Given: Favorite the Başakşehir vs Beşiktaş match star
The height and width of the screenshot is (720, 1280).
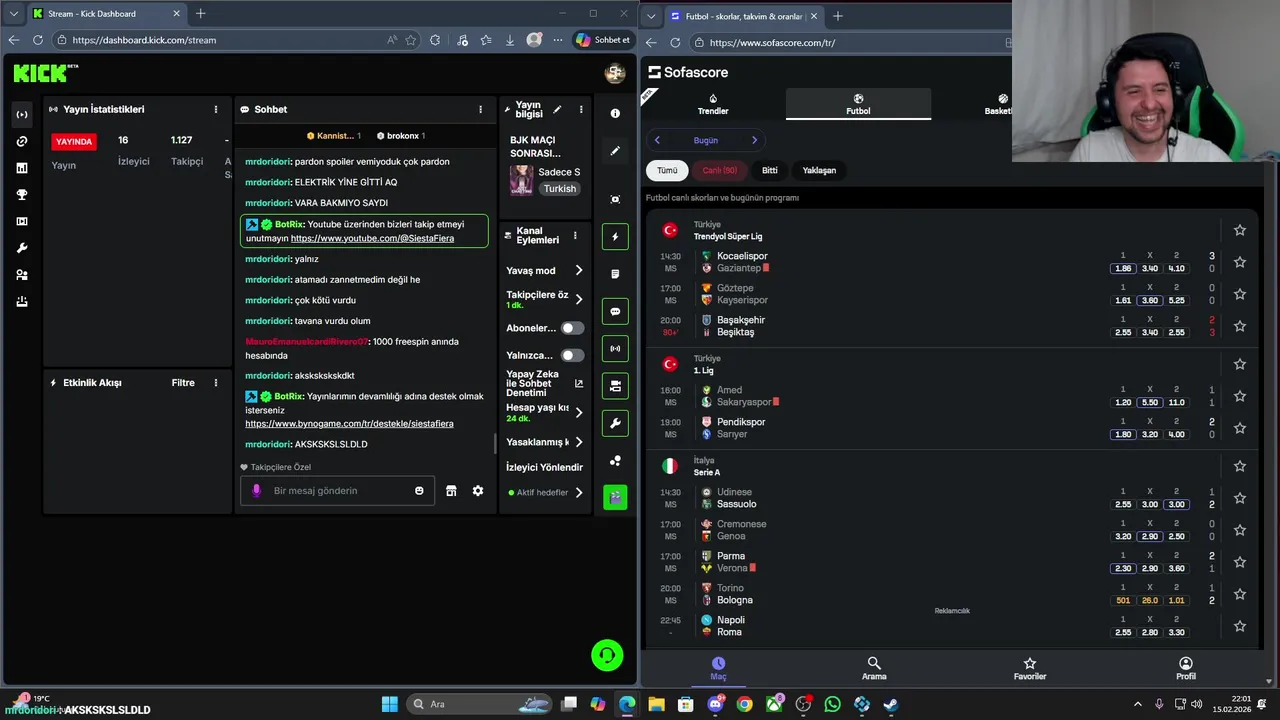Looking at the screenshot, I should [1240, 326].
